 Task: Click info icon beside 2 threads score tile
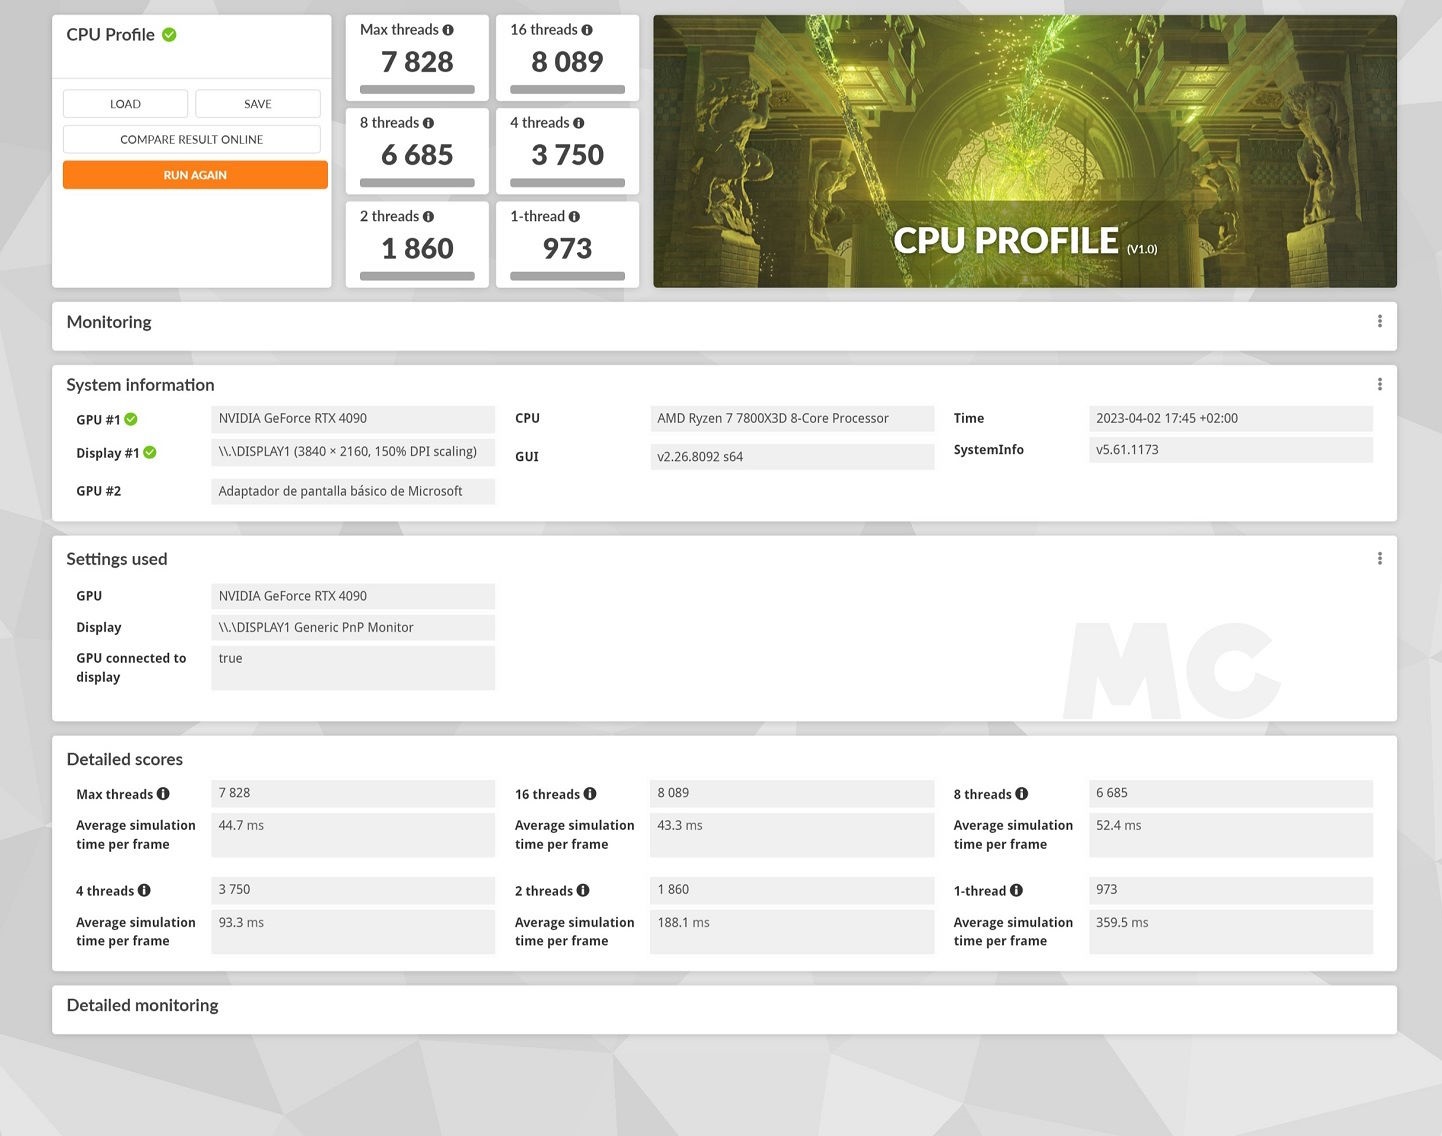(428, 216)
